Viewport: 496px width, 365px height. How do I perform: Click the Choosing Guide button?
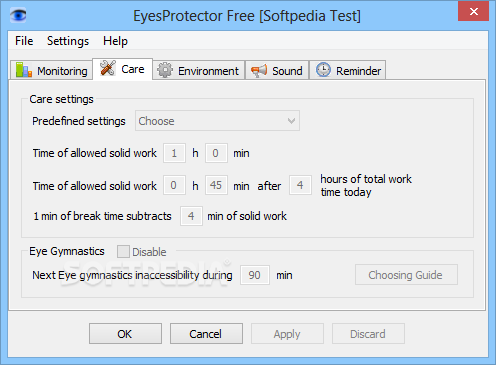[x=406, y=275]
